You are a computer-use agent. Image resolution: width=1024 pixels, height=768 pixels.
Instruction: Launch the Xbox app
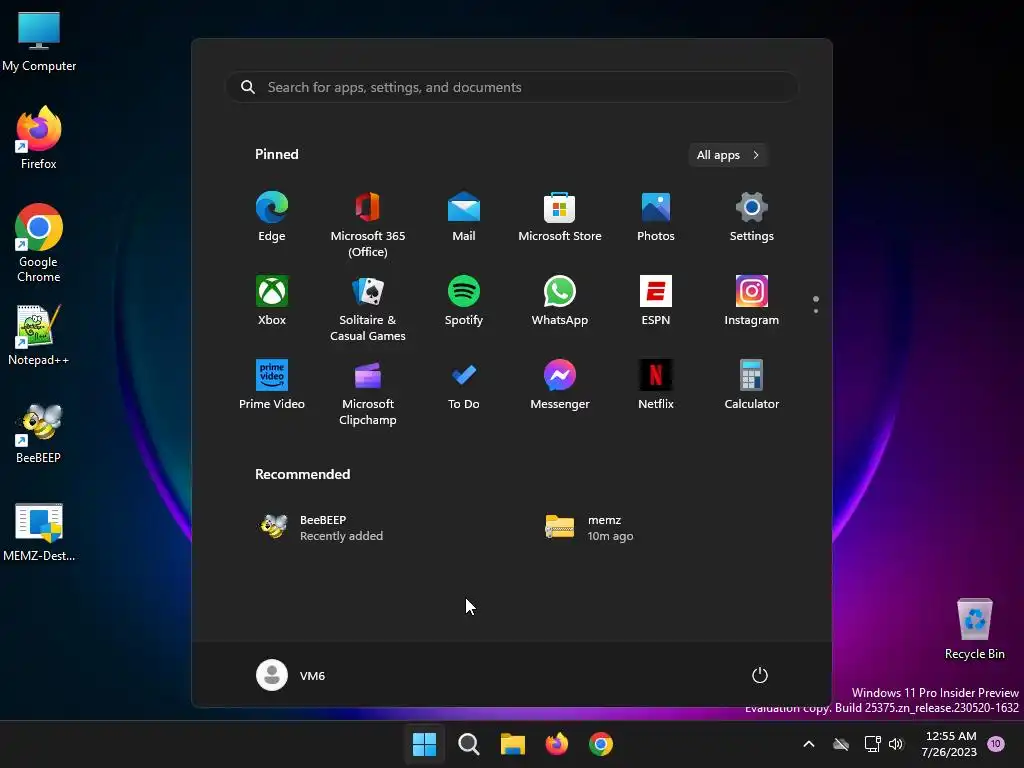[272, 300]
